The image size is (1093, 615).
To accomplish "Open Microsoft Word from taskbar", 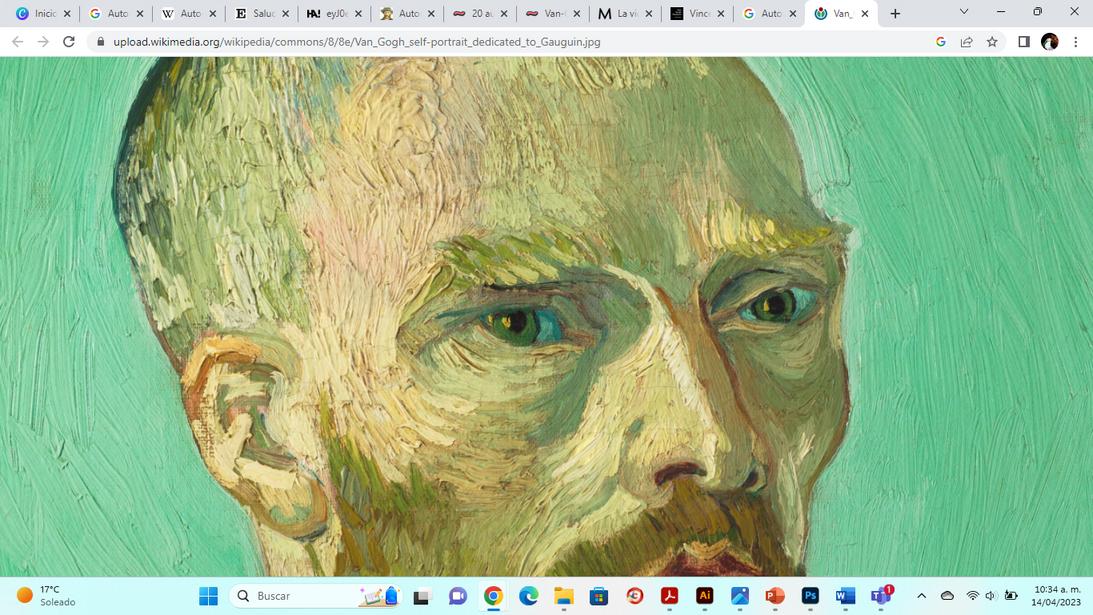I will [x=845, y=596].
